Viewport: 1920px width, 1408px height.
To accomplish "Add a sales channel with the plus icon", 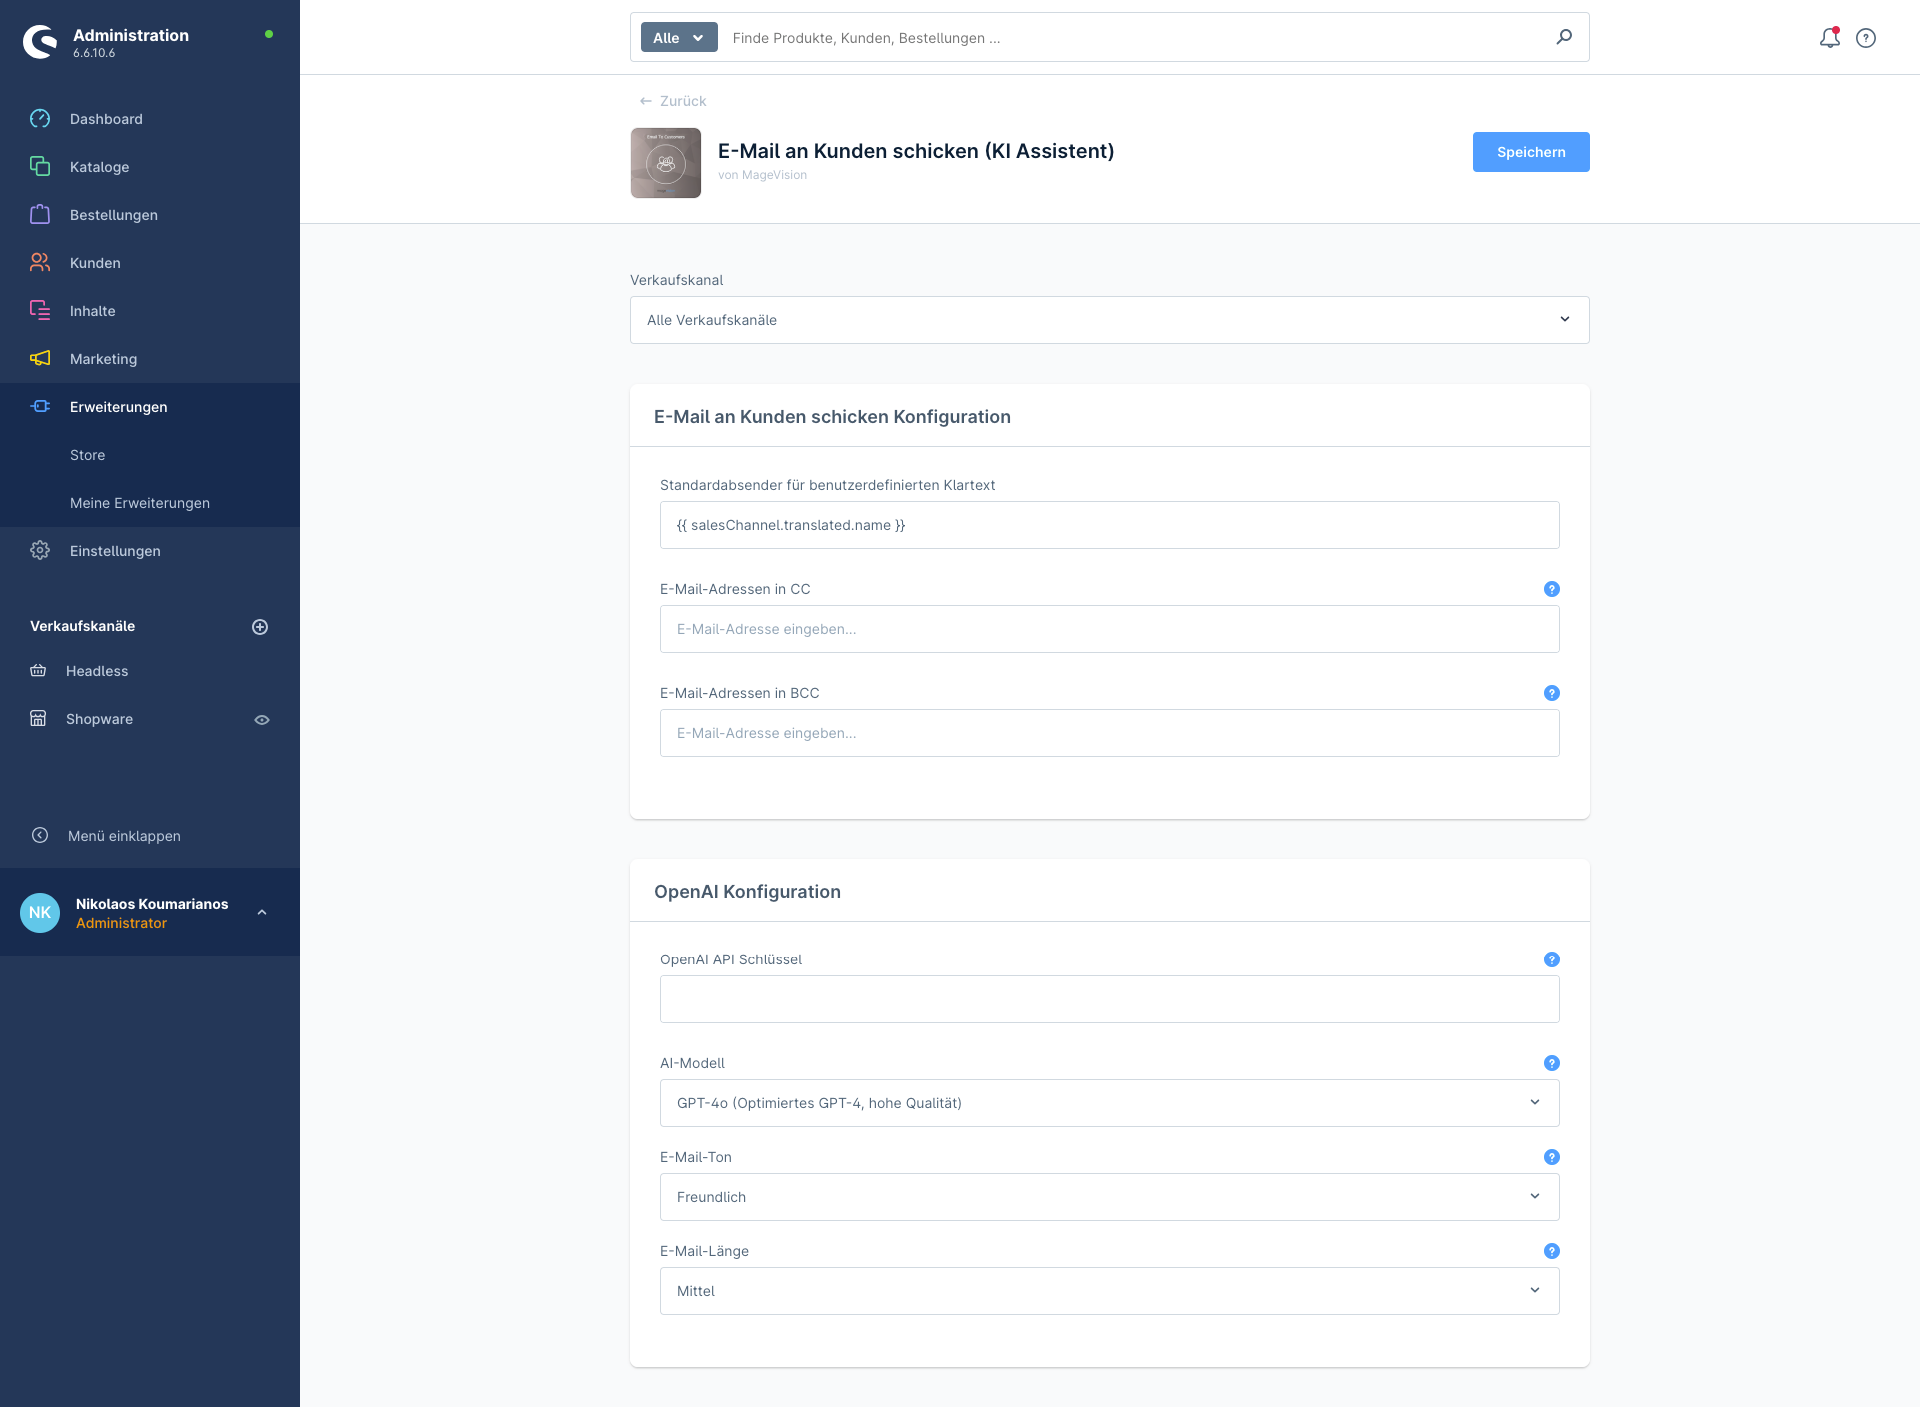I will pyautogui.click(x=260, y=627).
